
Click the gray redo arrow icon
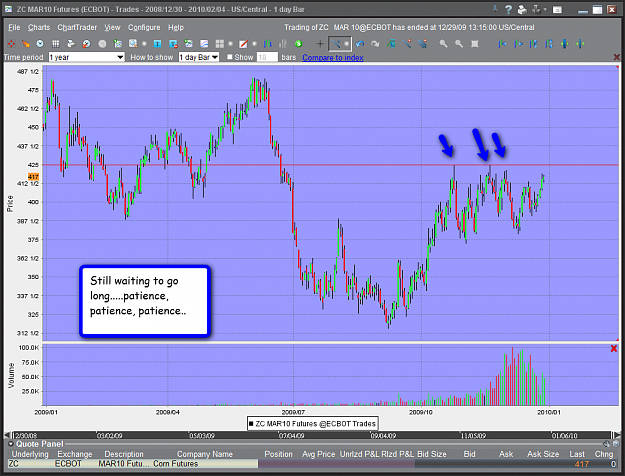click(x=375, y=44)
